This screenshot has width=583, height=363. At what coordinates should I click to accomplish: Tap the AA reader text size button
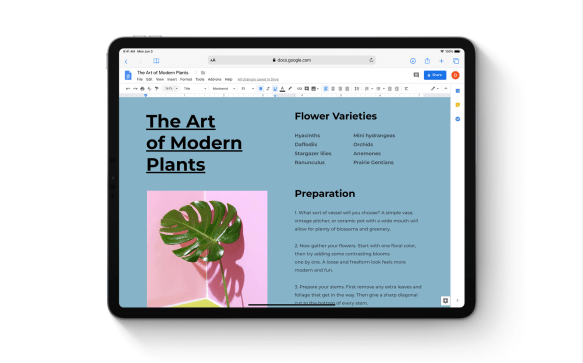tap(213, 60)
